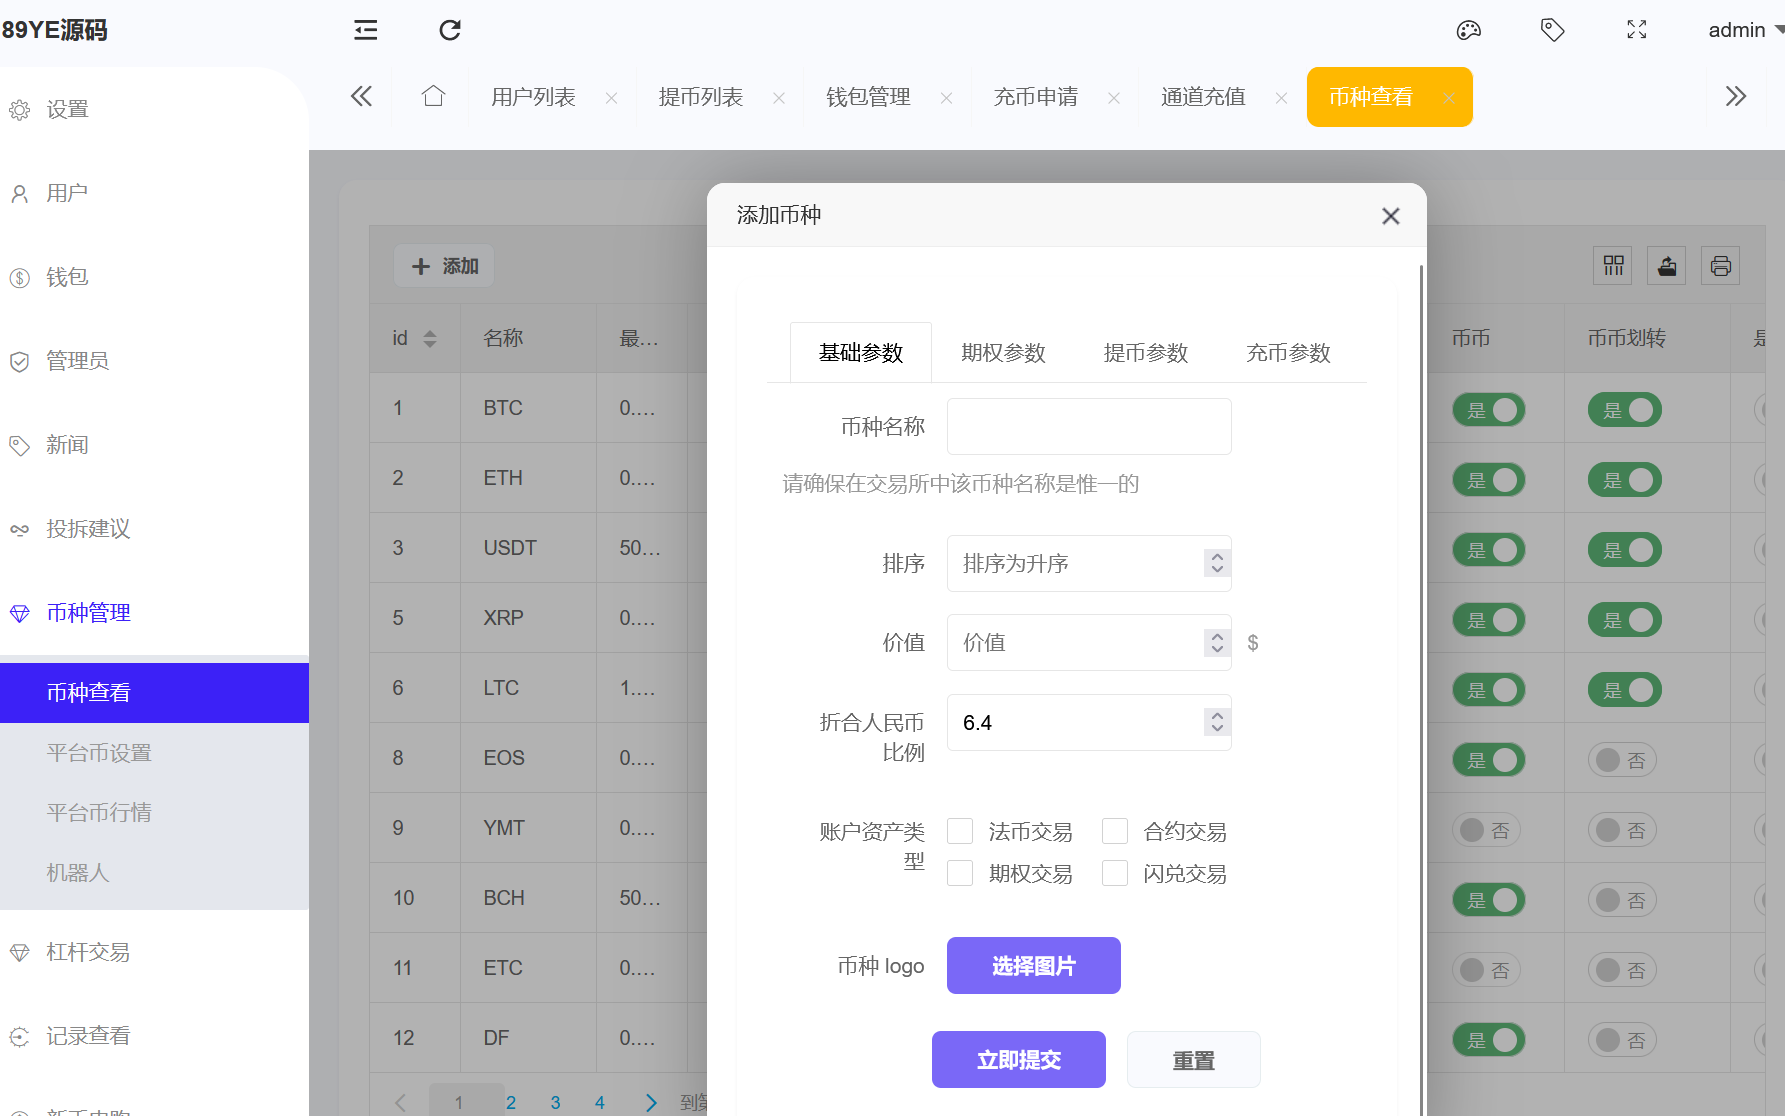Click the export table icon
The image size is (1785, 1116).
[1667, 266]
